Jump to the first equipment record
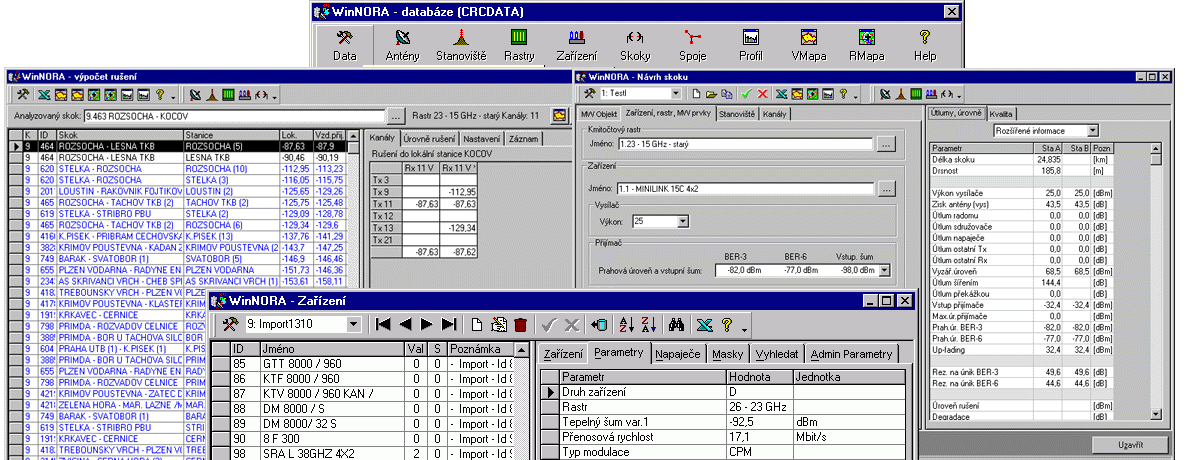The height and width of the screenshot is (460, 1200). pos(382,324)
